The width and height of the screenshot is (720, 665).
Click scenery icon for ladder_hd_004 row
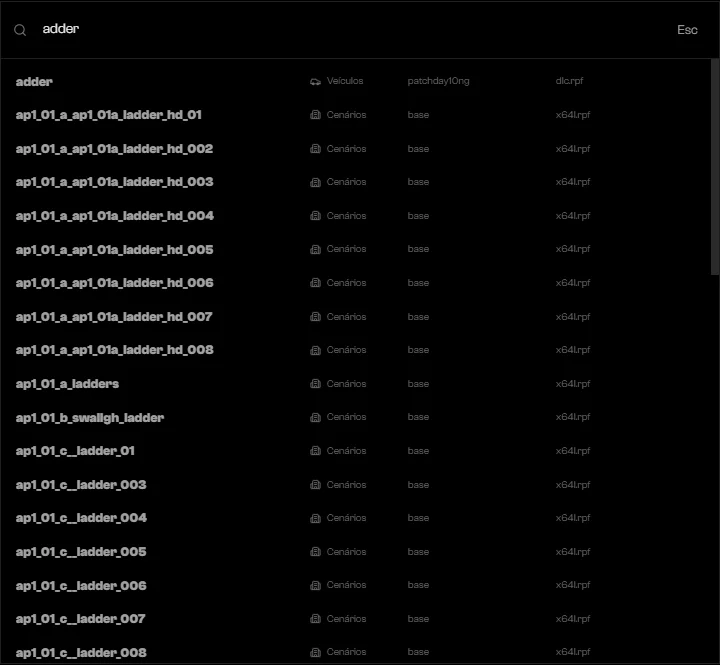click(x=315, y=215)
